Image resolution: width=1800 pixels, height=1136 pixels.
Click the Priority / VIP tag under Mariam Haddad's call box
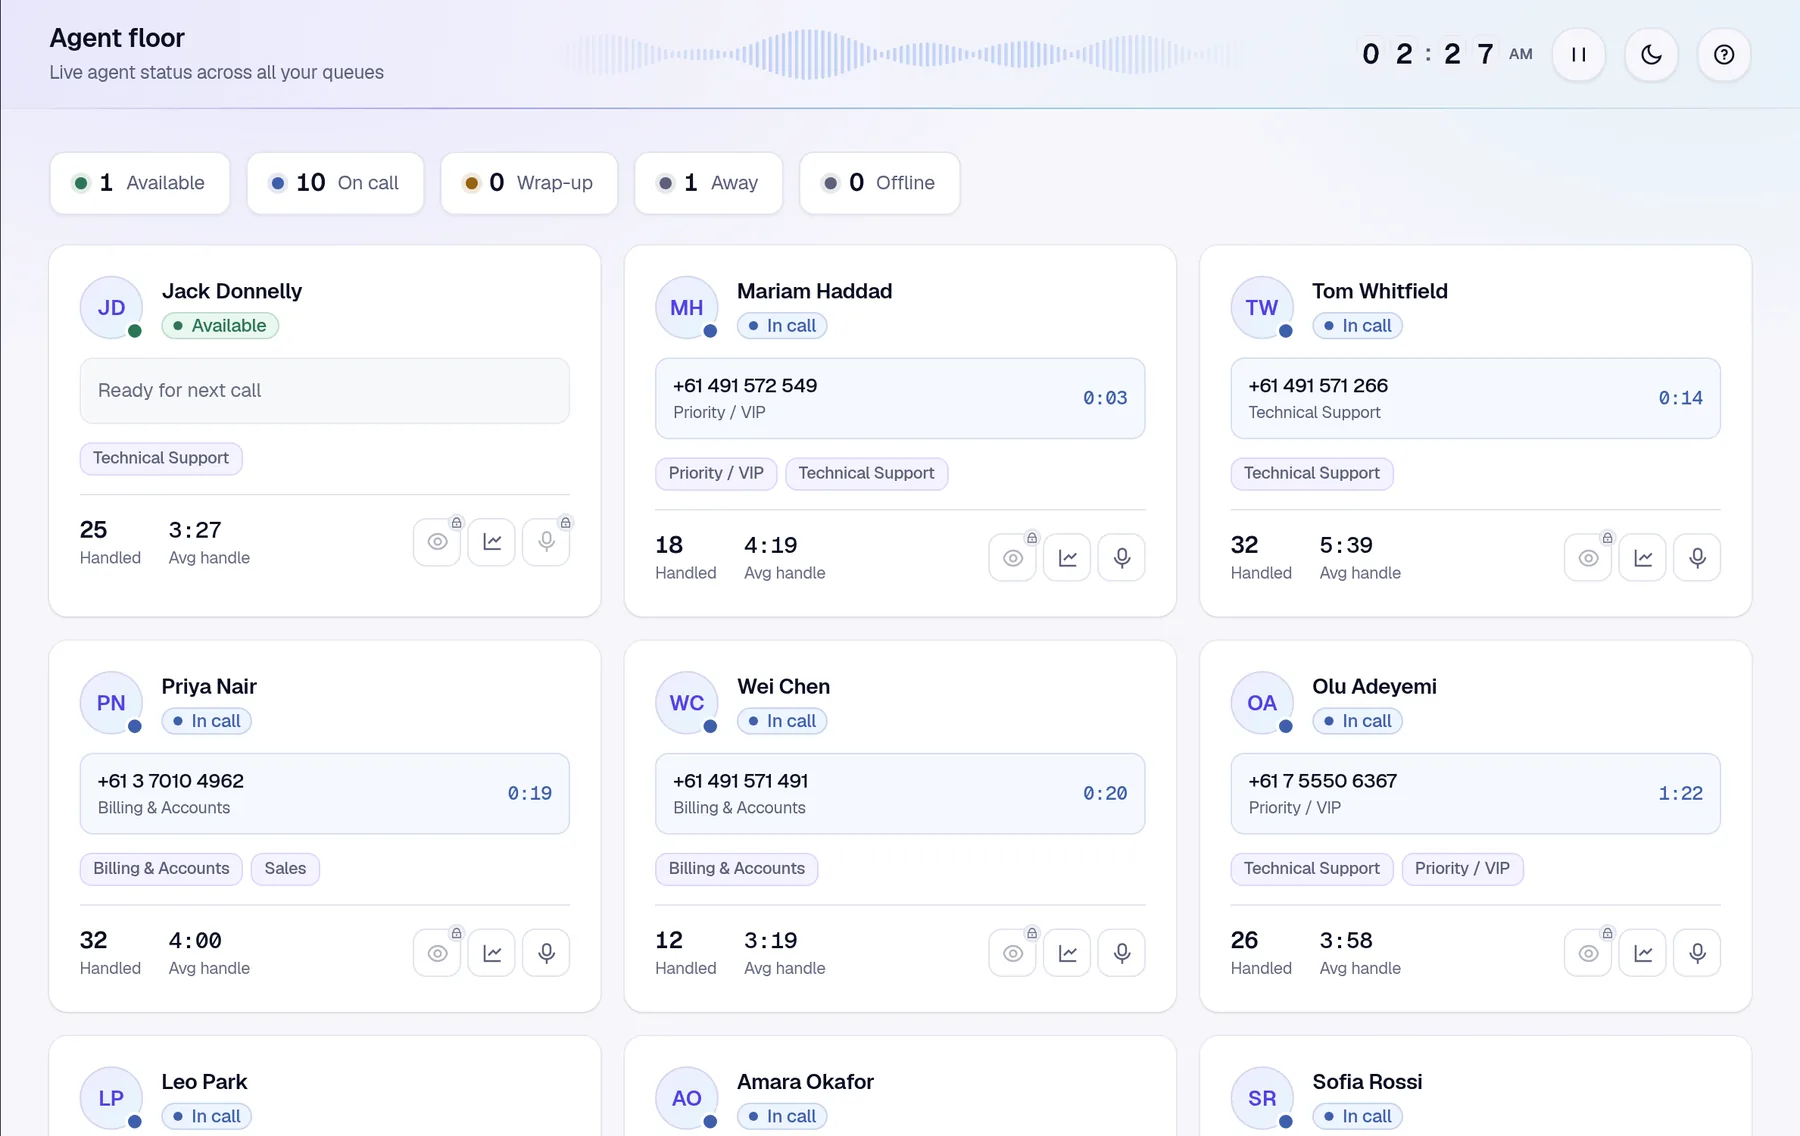(716, 473)
